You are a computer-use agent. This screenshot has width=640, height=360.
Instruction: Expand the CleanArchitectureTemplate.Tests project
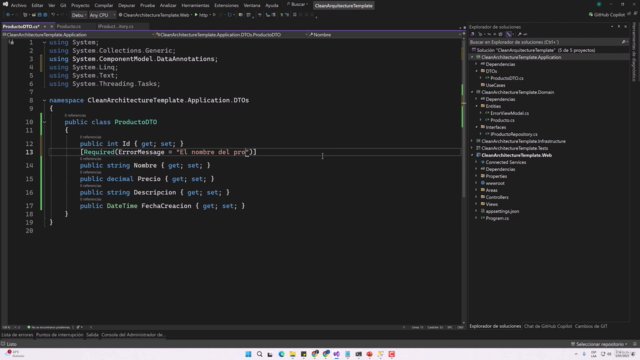472,149
